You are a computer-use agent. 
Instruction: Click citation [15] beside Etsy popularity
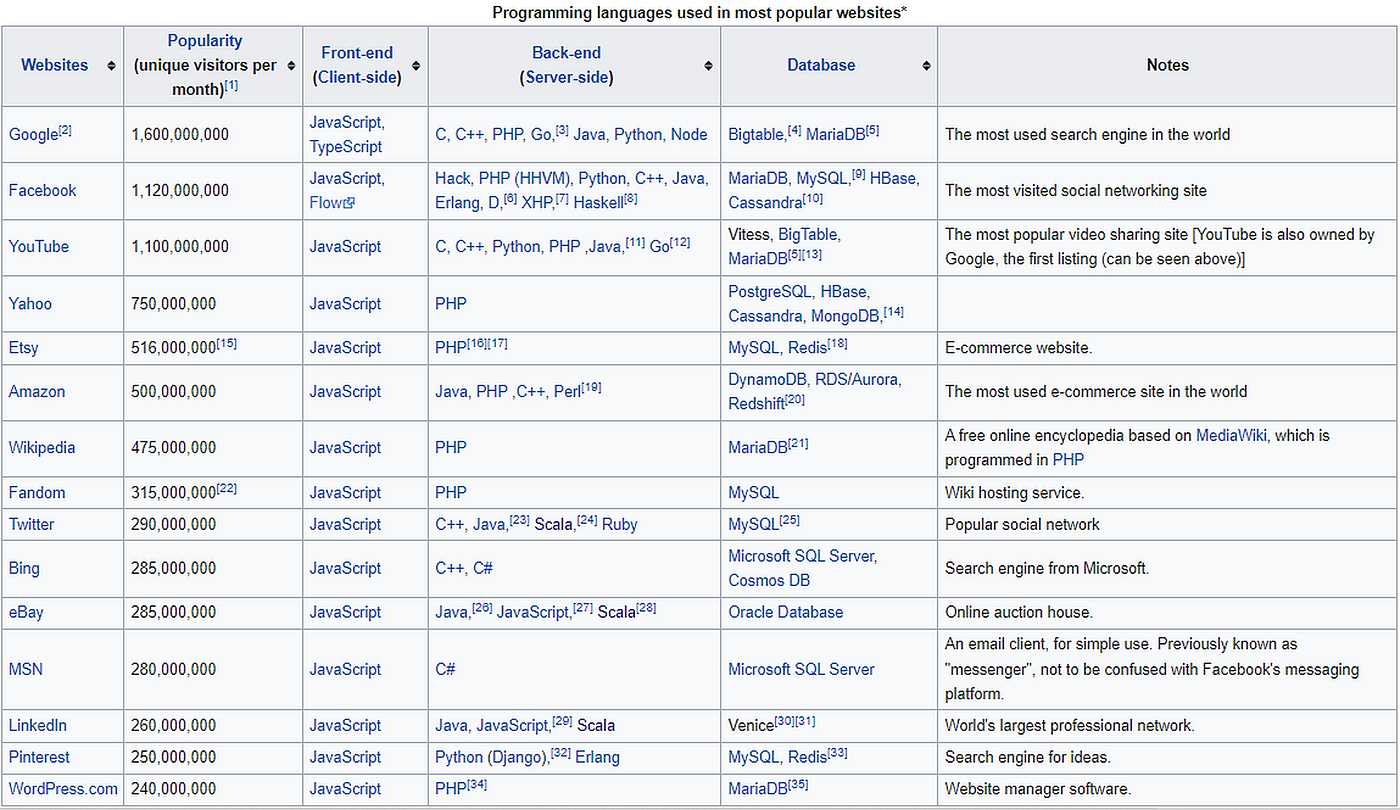click(x=227, y=344)
